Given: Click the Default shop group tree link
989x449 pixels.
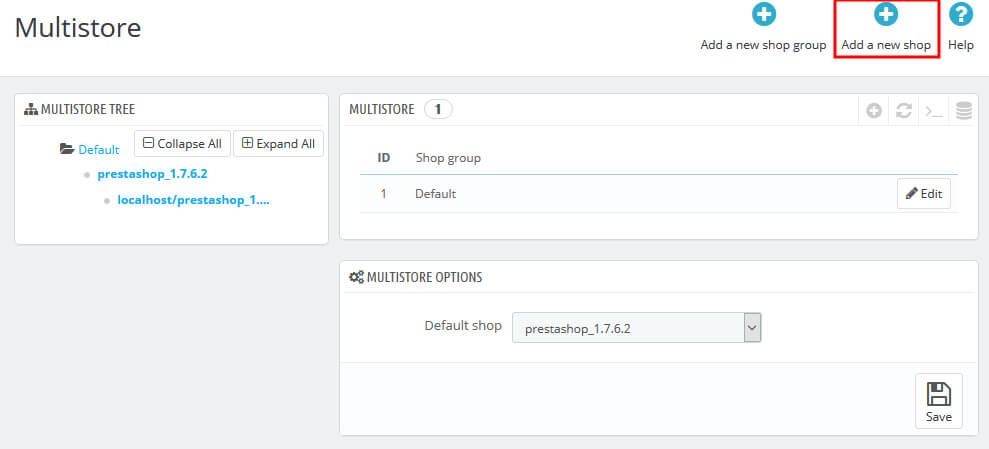Looking at the screenshot, I should [99, 149].
